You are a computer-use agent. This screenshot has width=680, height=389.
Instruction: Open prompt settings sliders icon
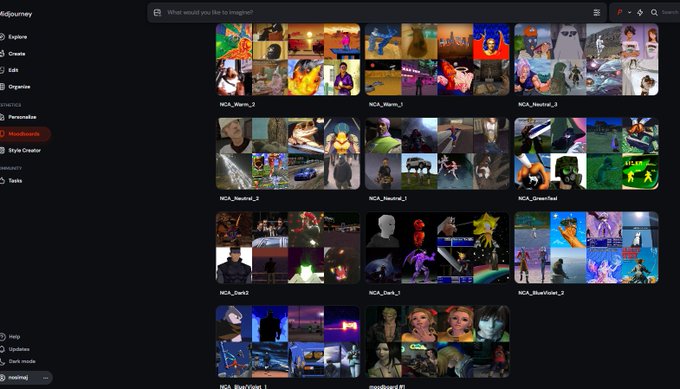597,13
